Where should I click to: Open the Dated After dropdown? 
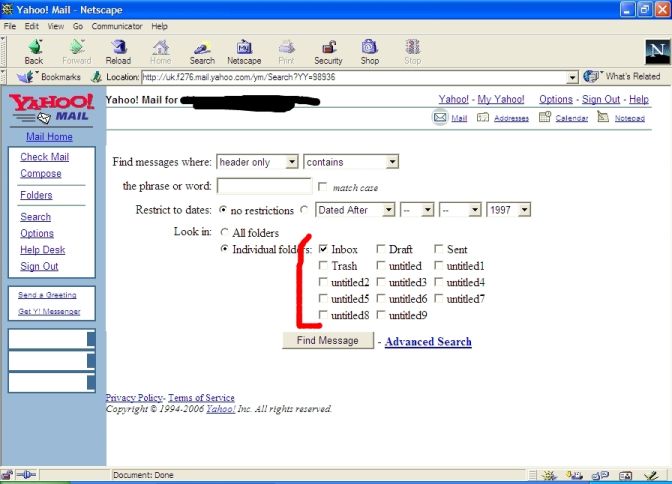pyautogui.click(x=355, y=210)
